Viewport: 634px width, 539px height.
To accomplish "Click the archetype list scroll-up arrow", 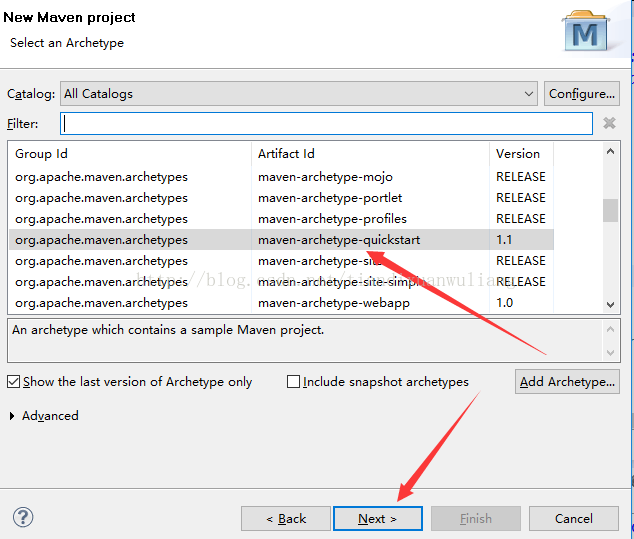I will pos(611,152).
